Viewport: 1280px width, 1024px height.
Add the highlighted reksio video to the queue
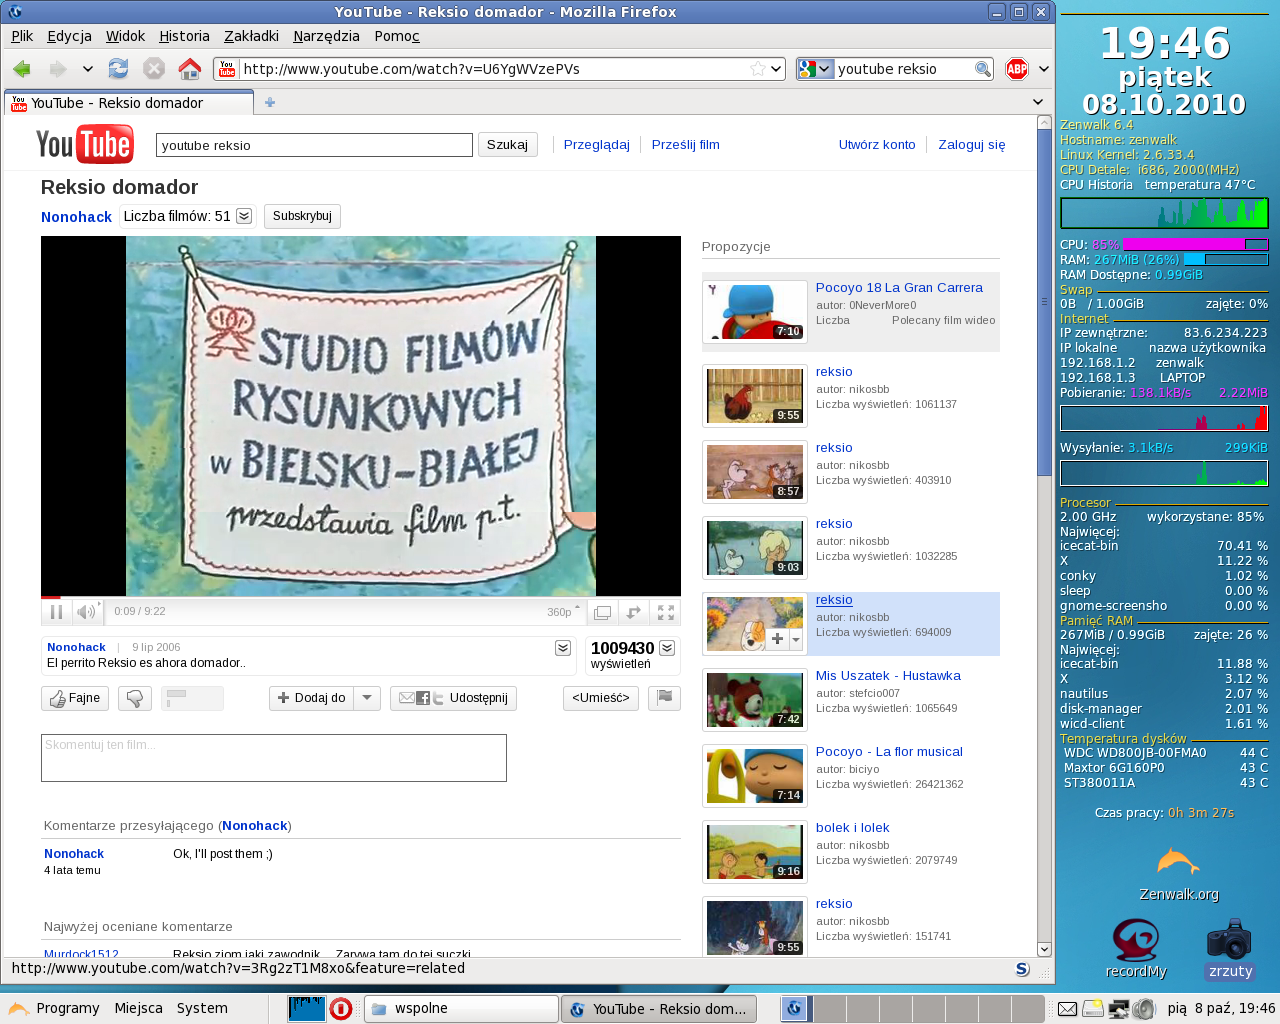777,638
